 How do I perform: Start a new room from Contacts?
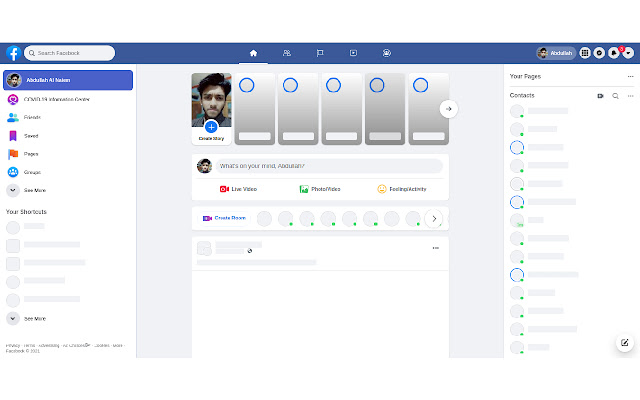pos(600,96)
